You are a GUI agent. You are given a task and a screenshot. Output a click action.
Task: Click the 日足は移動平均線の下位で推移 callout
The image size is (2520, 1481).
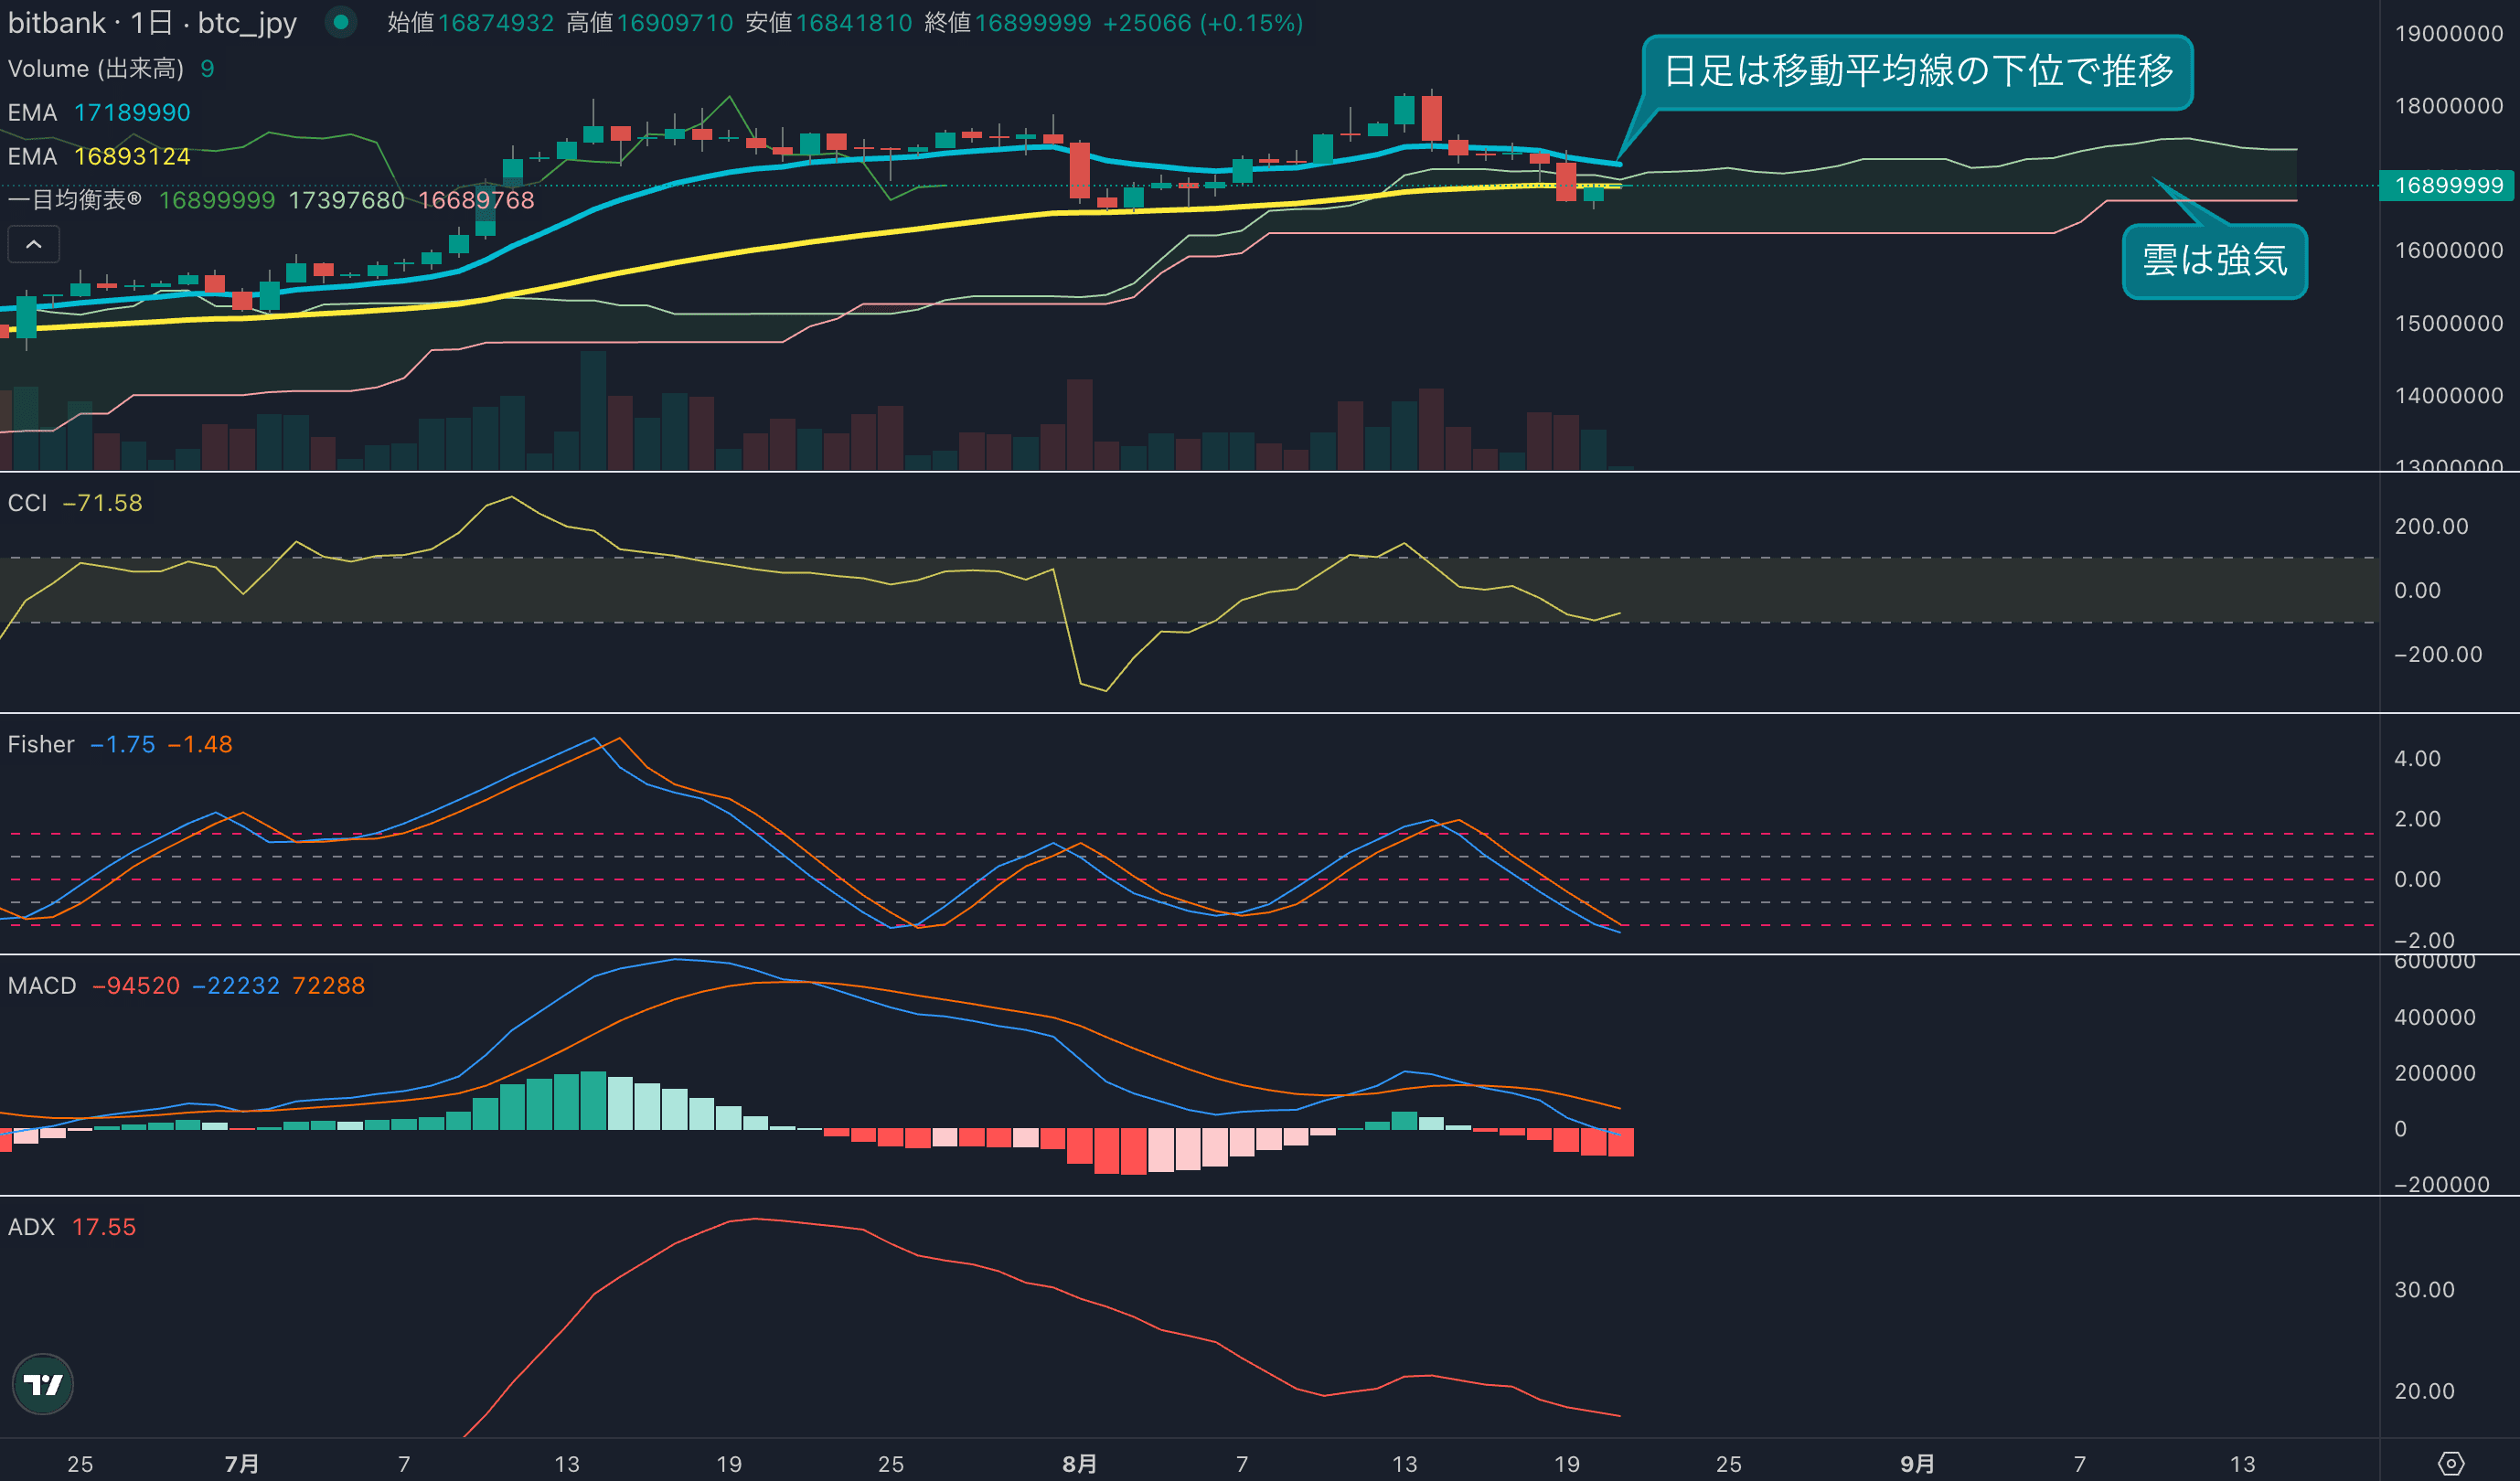coord(1917,71)
